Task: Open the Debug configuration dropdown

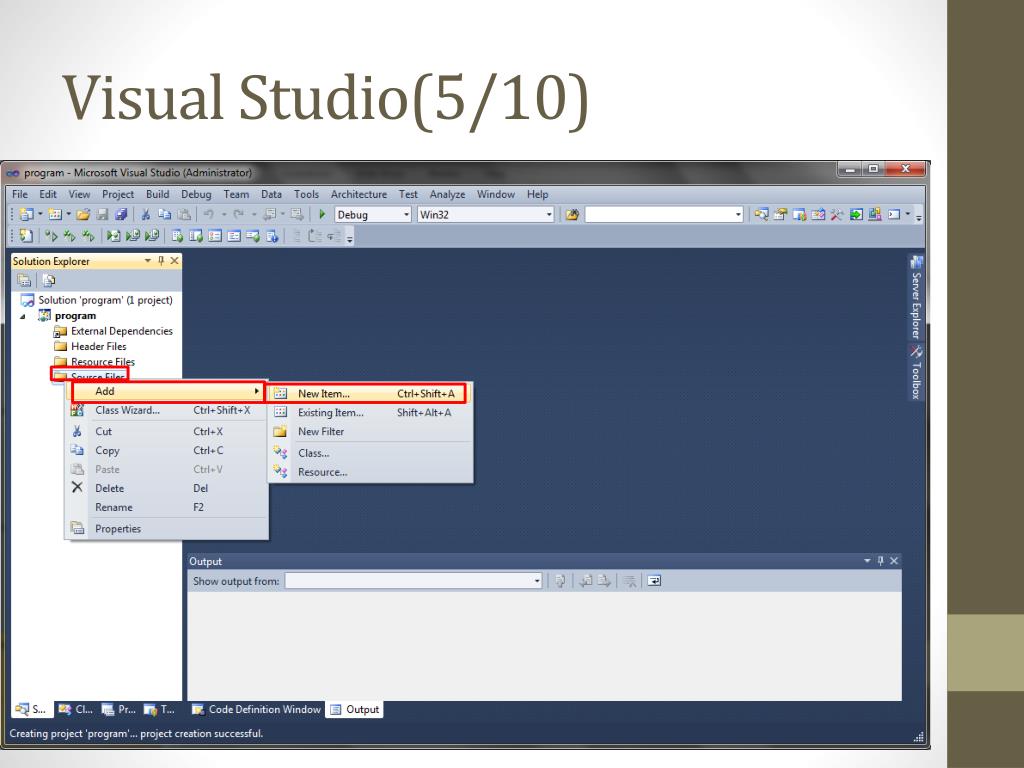Action: (x=406, y=214)
